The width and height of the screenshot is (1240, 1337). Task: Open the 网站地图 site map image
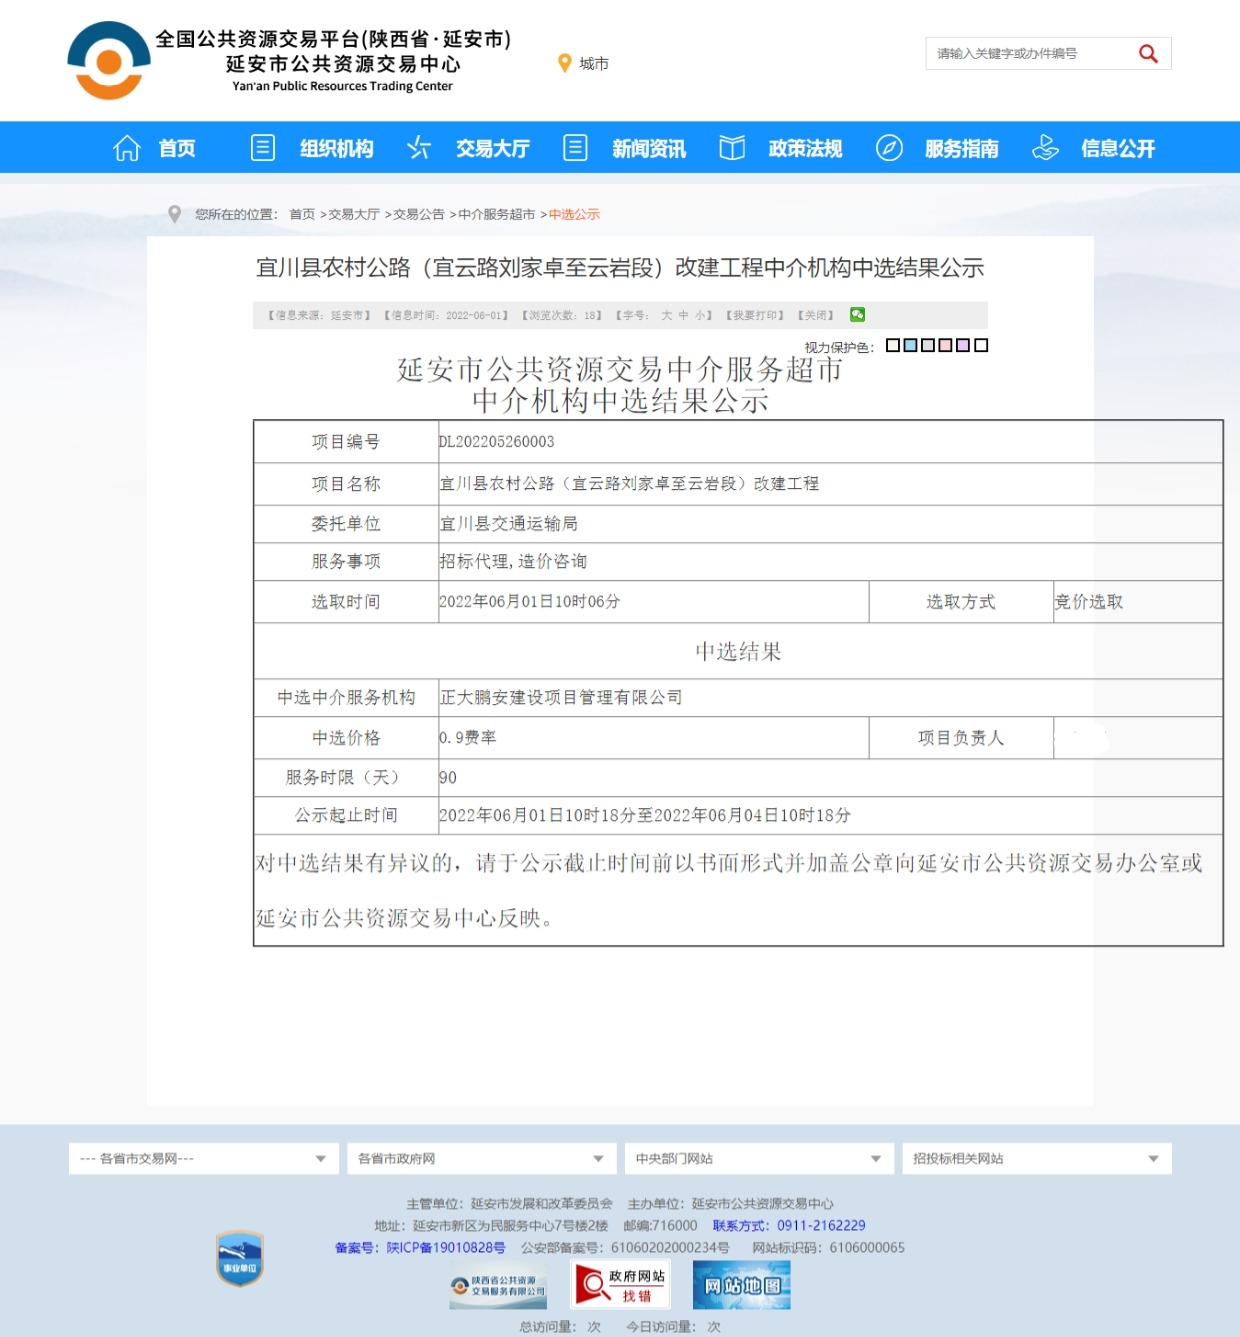741,1285
